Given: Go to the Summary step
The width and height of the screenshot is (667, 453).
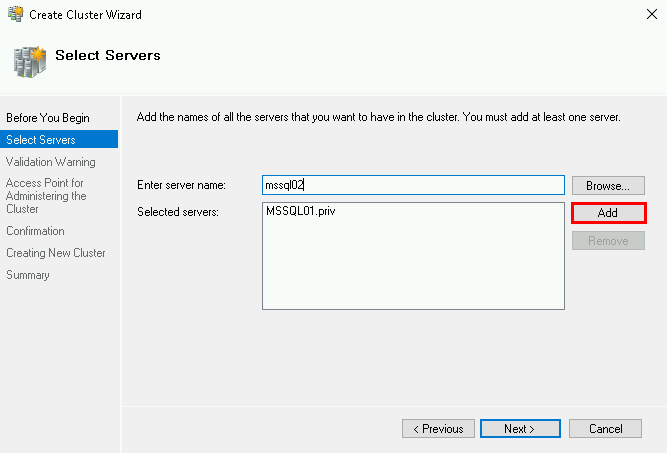Looking at the screenshot, I should point(28,275).
